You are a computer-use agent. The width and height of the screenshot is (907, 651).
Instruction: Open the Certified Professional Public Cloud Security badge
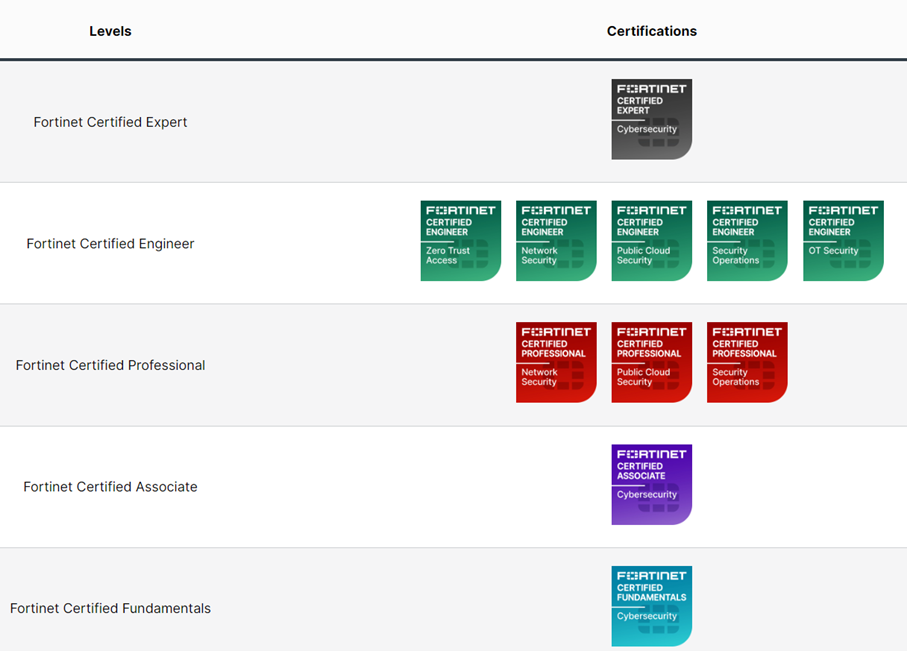(651, 362)
